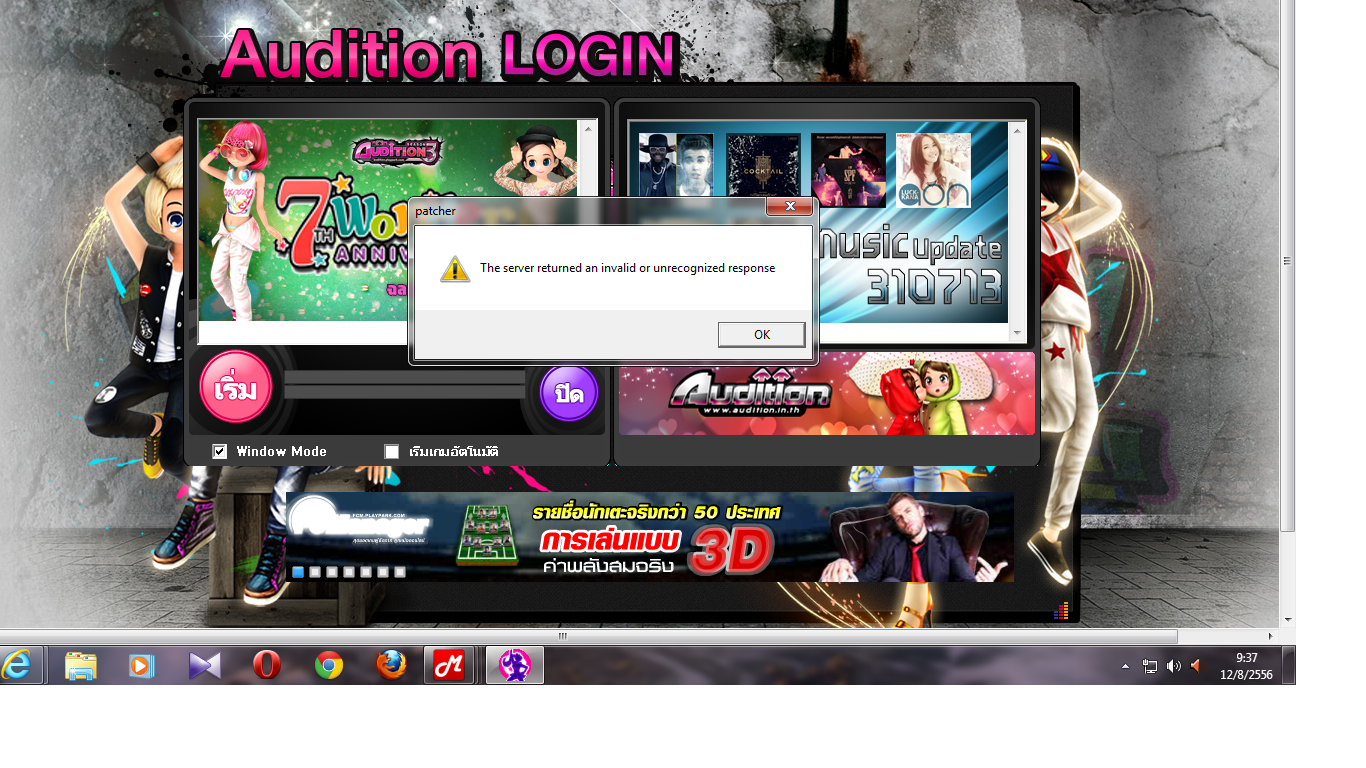
Task: Click the upper patch progress bar
Action: 405,377
